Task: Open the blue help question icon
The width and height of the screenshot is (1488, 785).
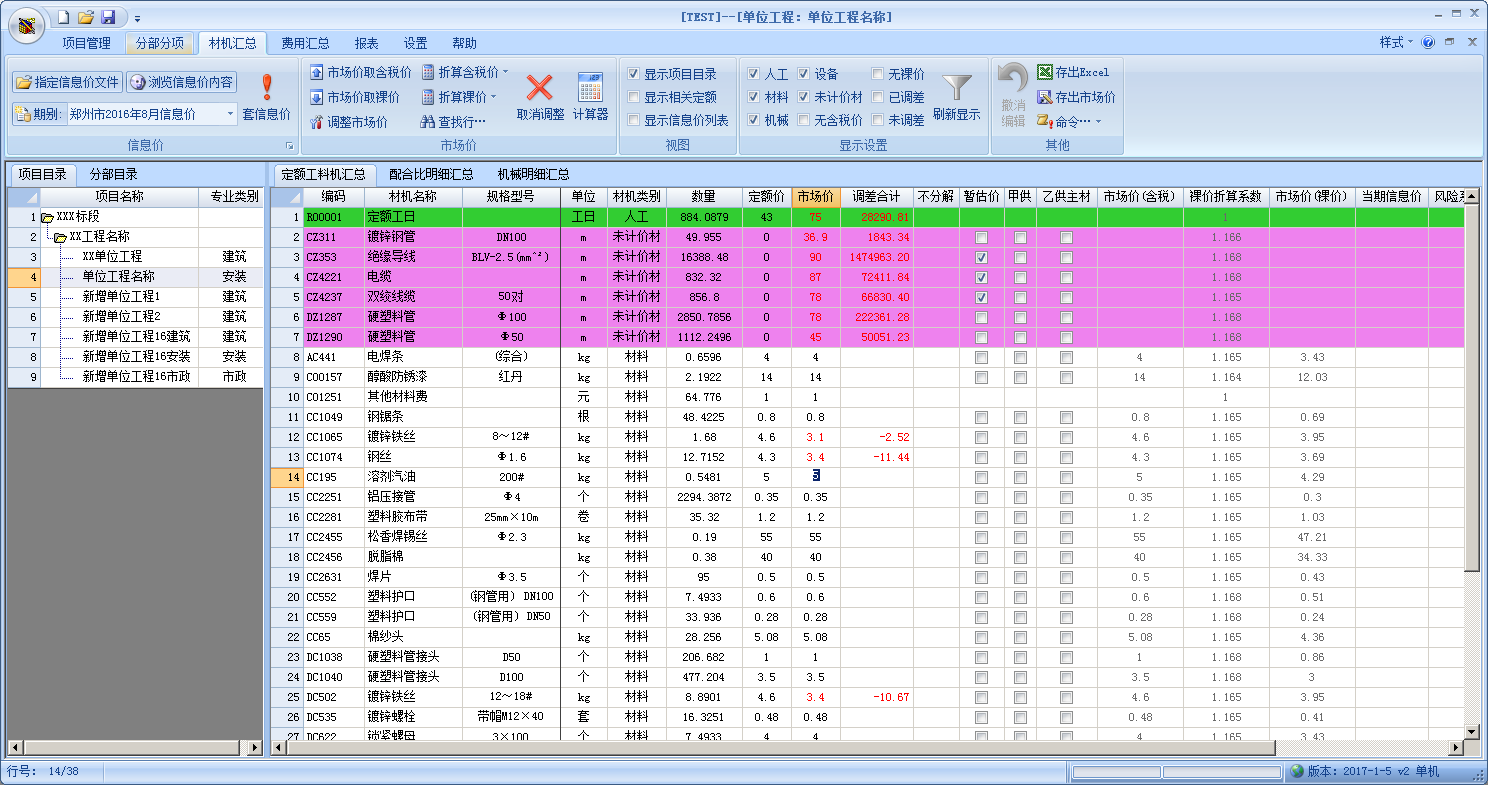Action: pos(1428,43)
